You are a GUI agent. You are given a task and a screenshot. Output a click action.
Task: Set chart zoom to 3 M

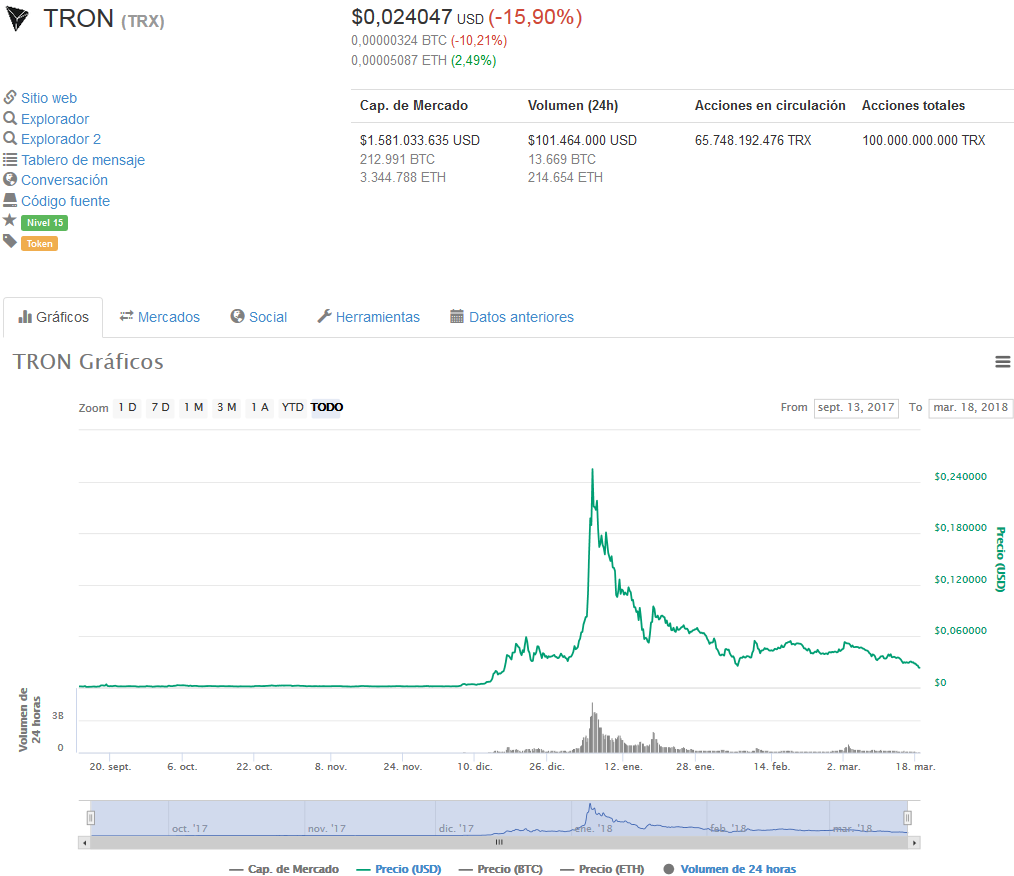(226, 407)
